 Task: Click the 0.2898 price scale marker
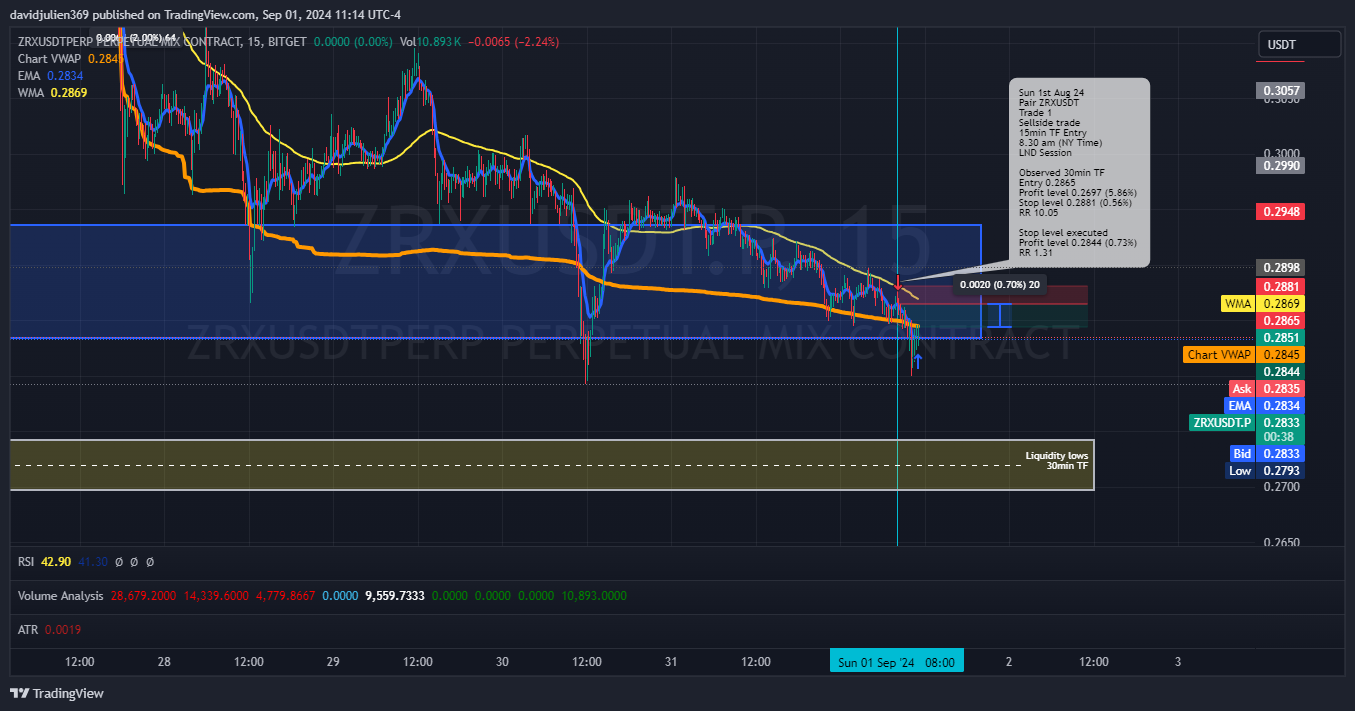tap(1281, 268)
